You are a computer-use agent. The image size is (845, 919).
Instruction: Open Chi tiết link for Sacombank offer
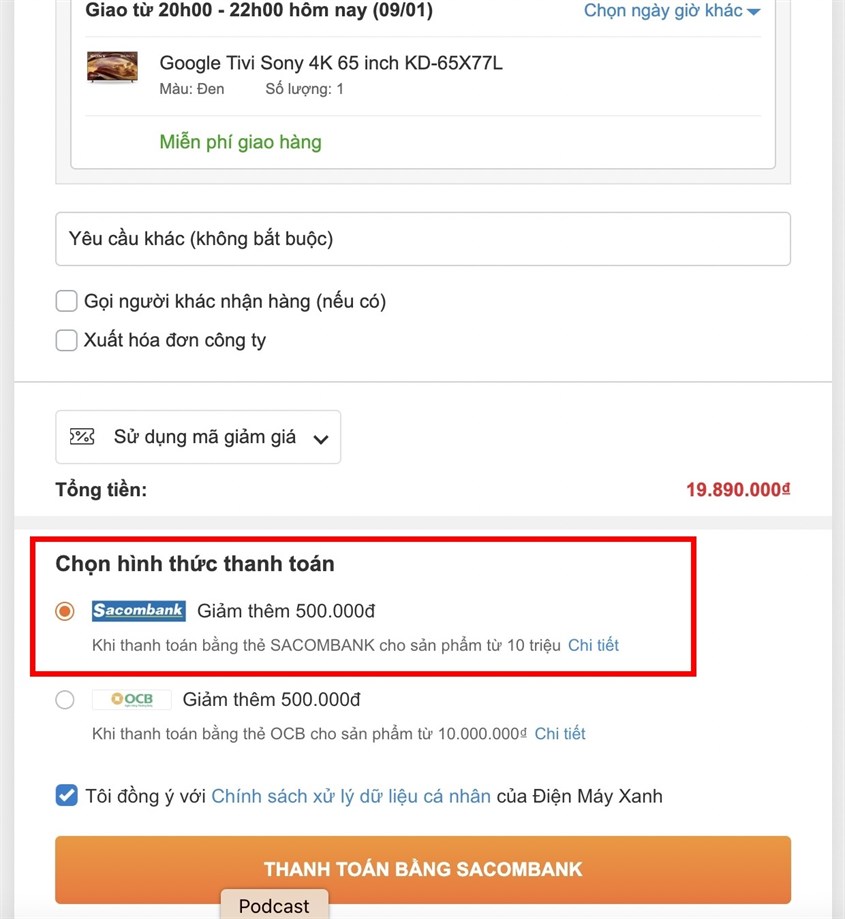pos(593,645)
